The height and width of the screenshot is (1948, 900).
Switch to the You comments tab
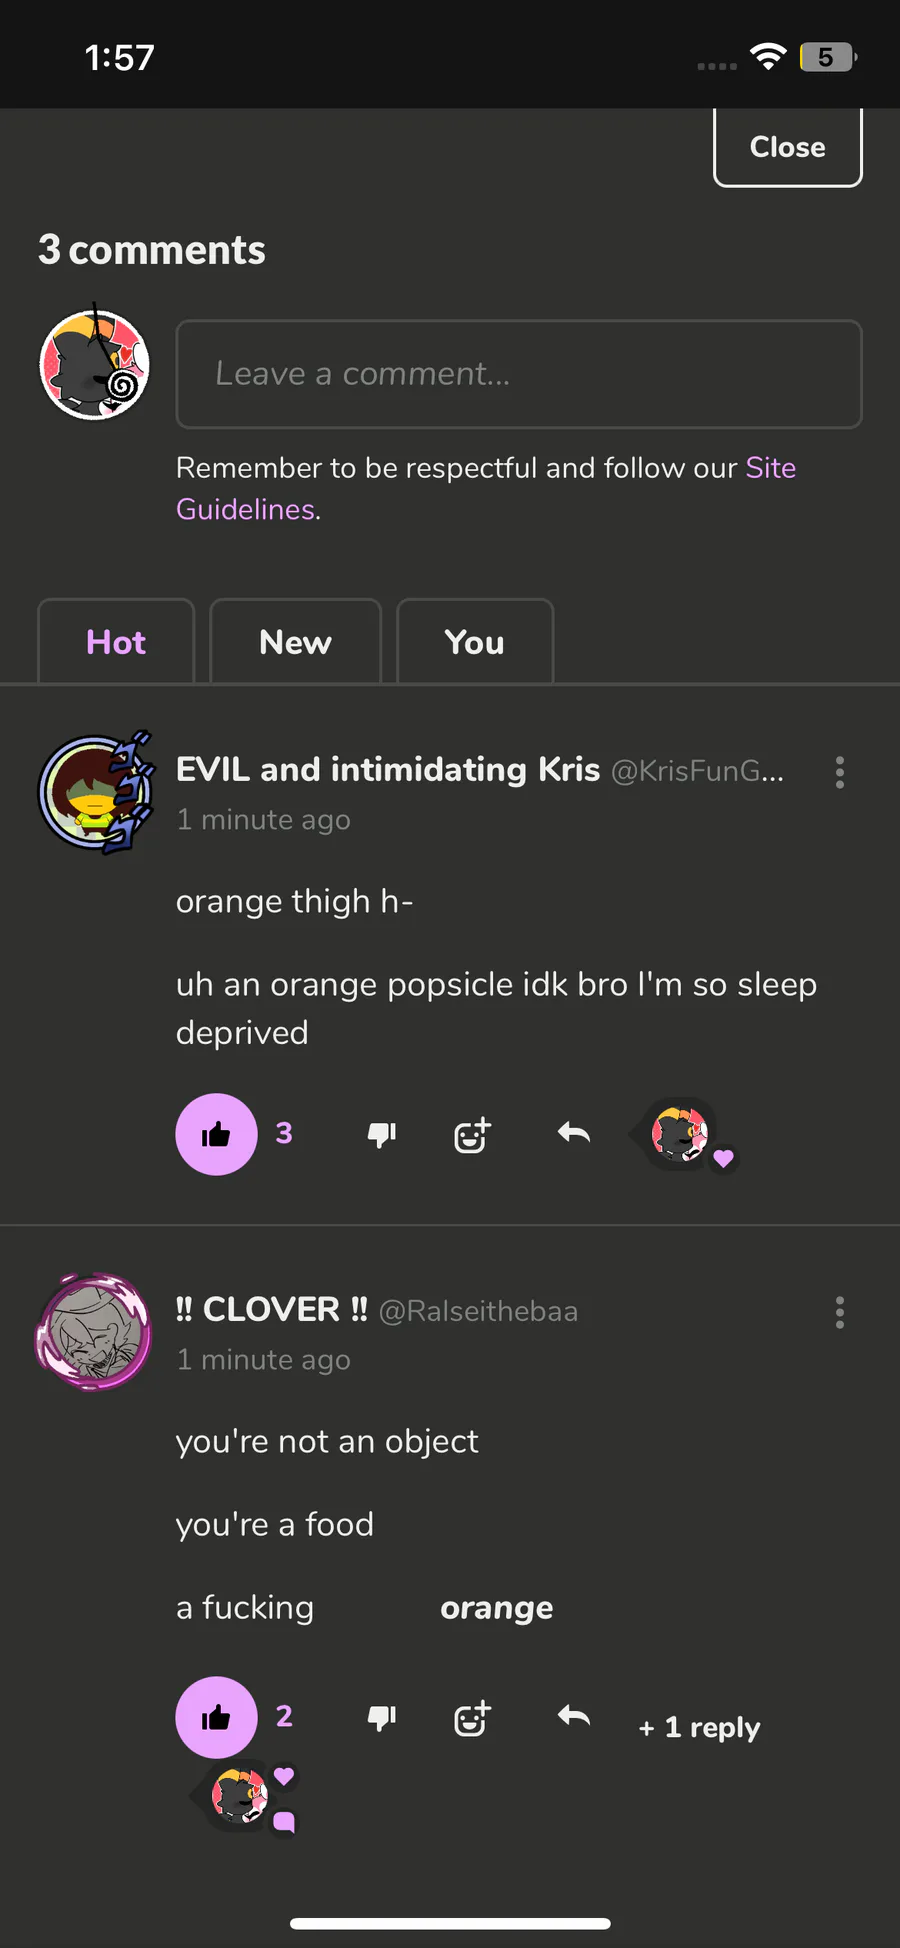[475, 642]
